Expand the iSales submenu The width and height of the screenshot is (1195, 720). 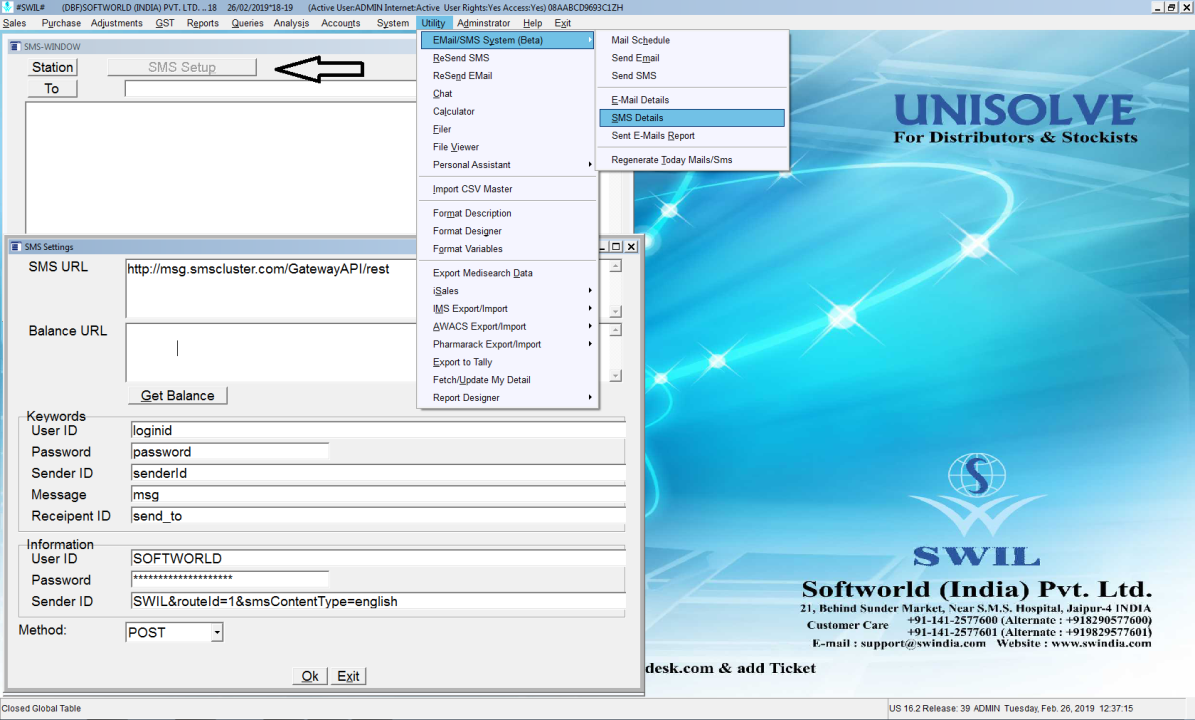point(507,291)
